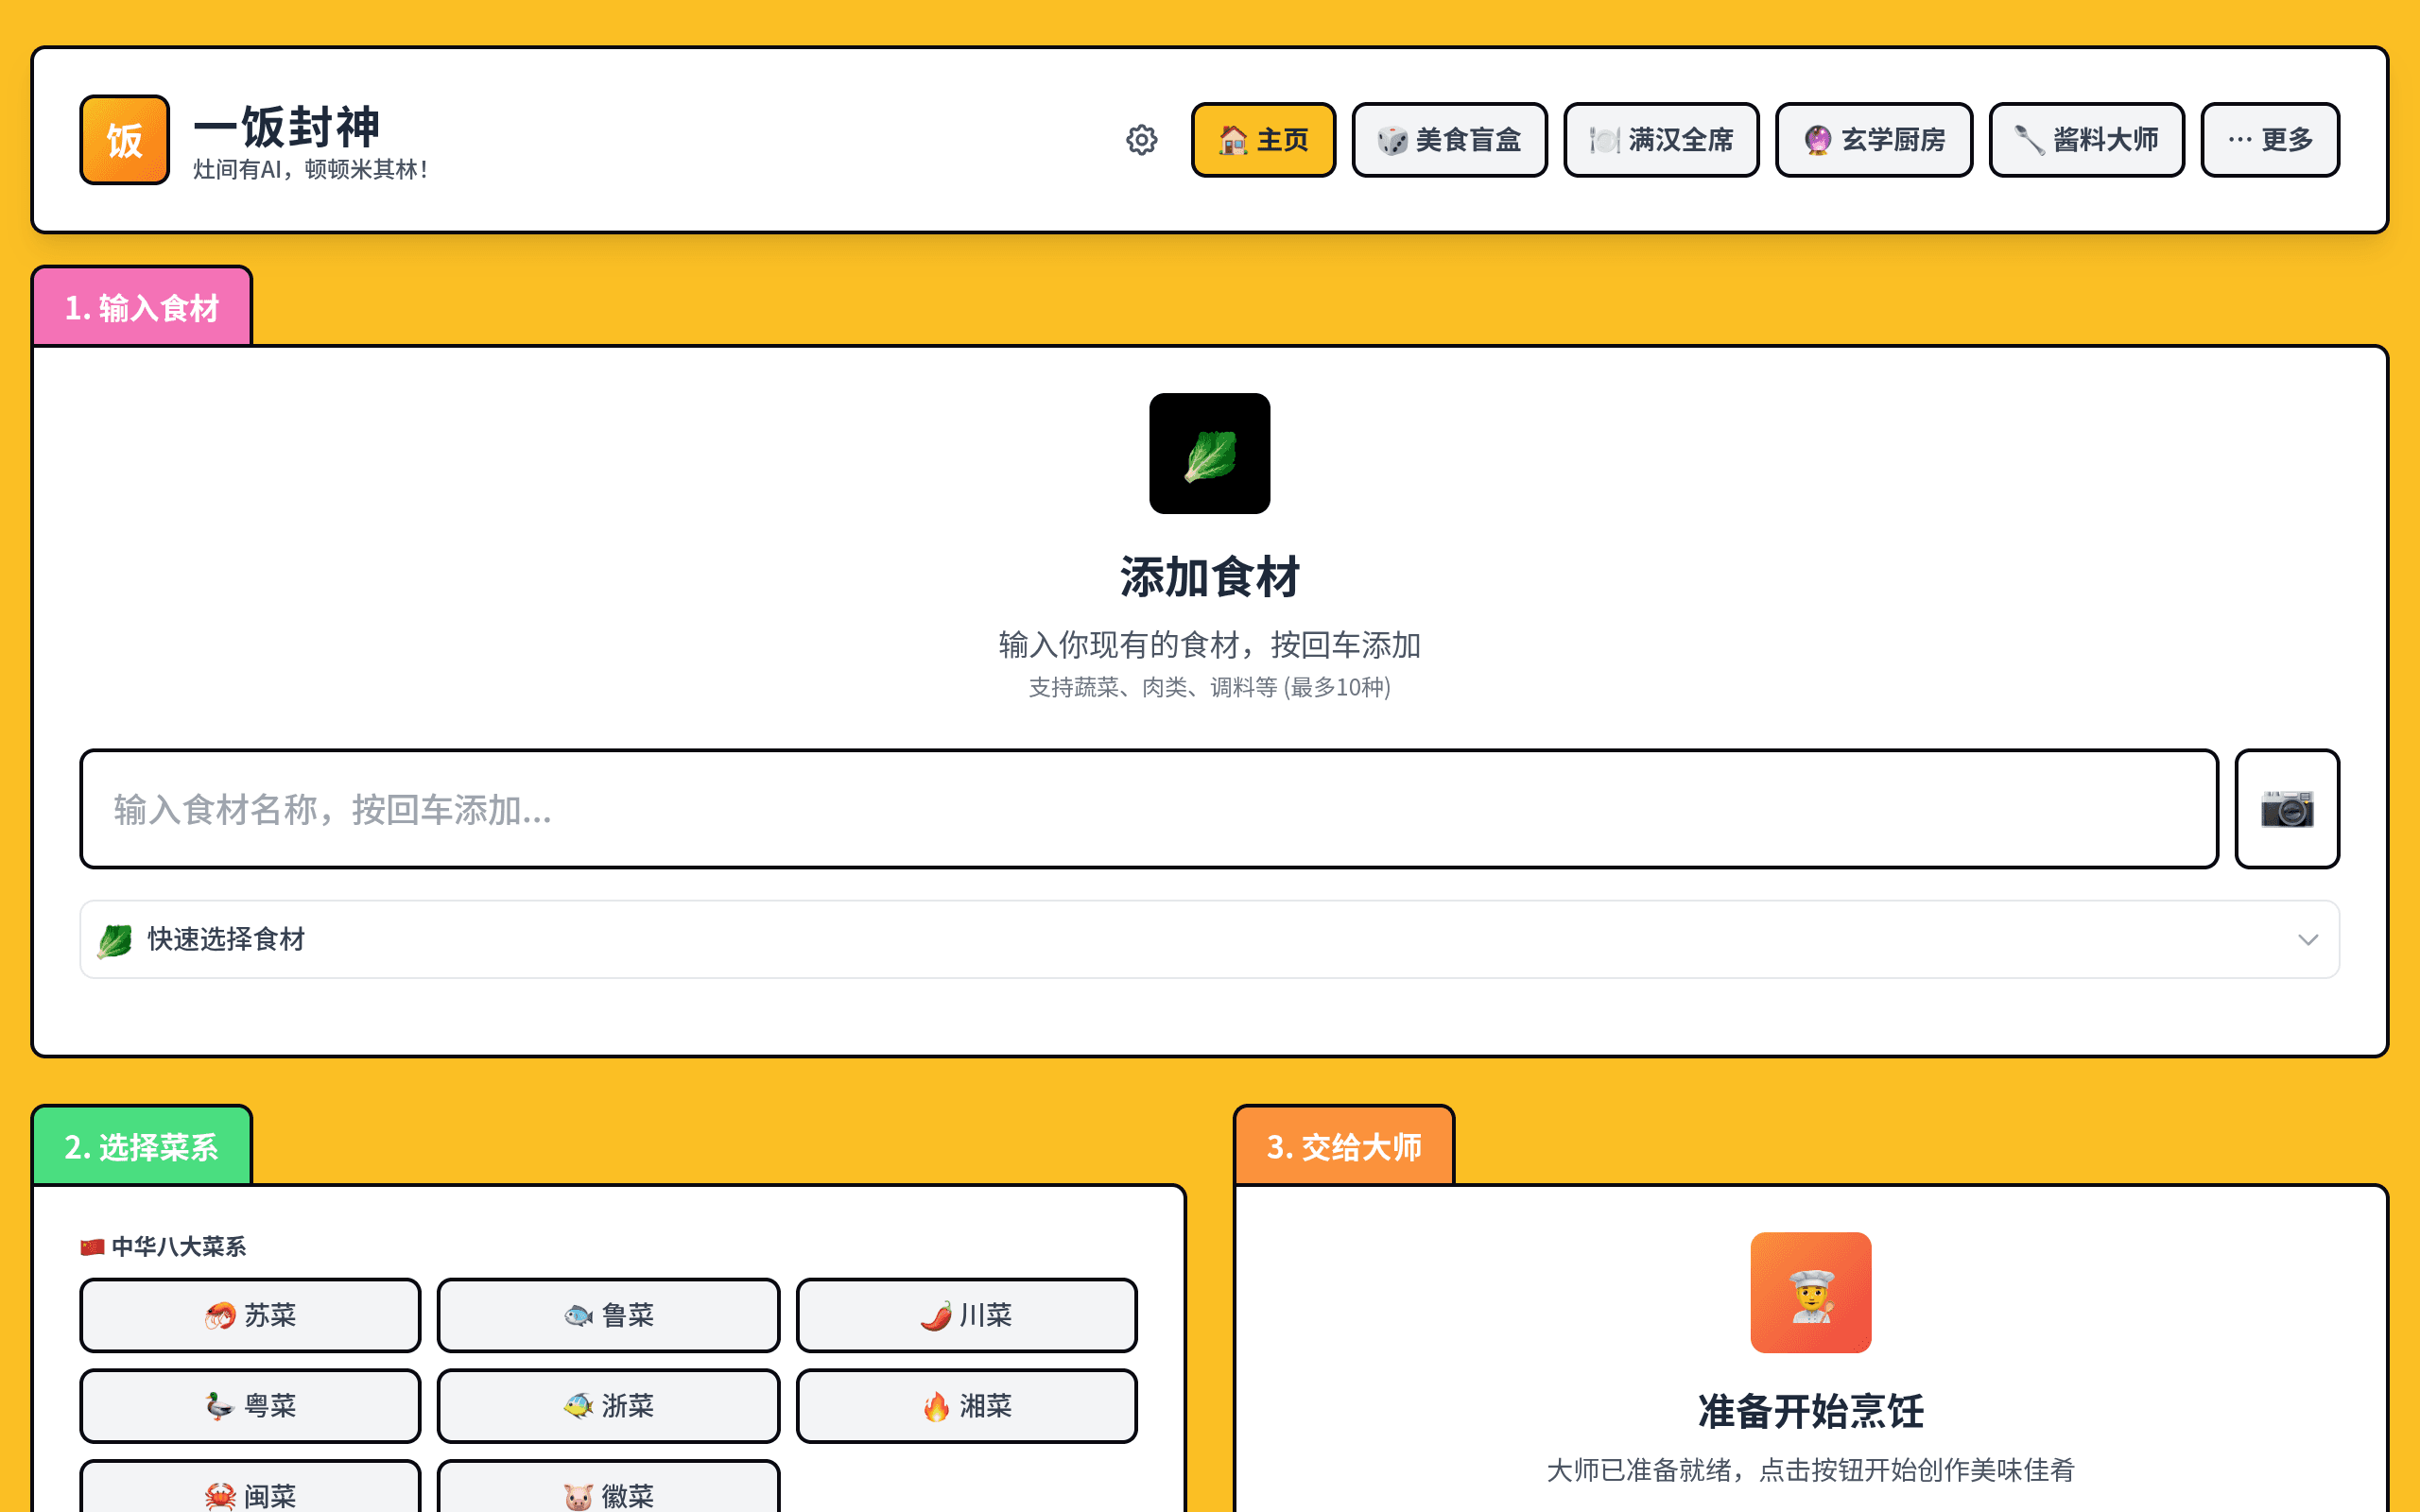This screenshot has height=1512, width=2420.
Task: Open settings via the gear icon
Action: (x=1141, y=140)
